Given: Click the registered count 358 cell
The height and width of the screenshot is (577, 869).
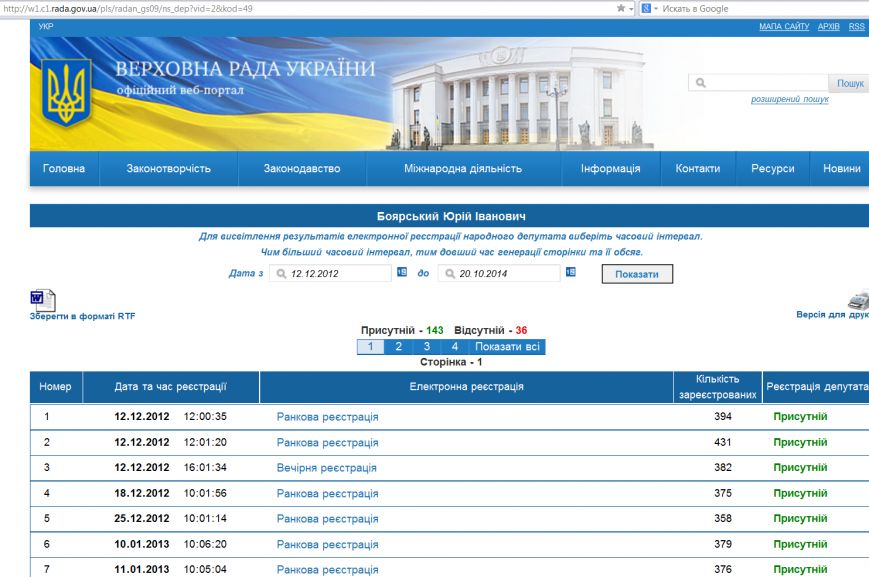Looking at the screenshot, I should [723, 518].
